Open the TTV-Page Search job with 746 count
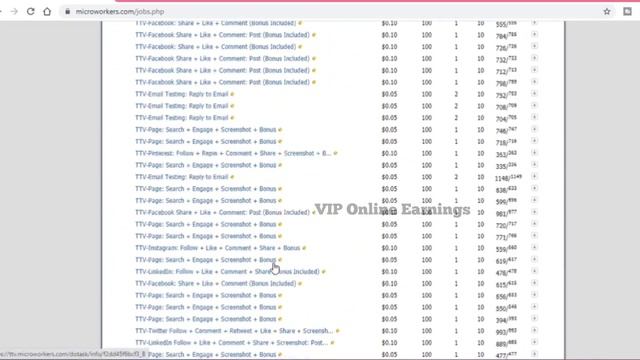Screen dimensions: 640x360 click(206, 130)
